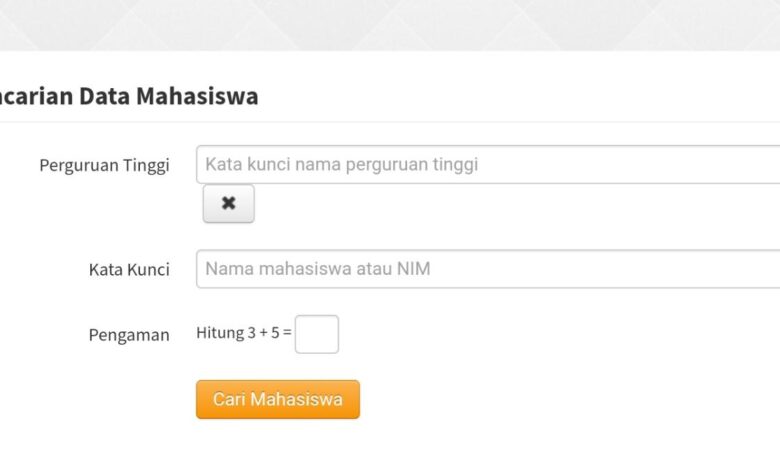Click the divider line under the heading

390,122
